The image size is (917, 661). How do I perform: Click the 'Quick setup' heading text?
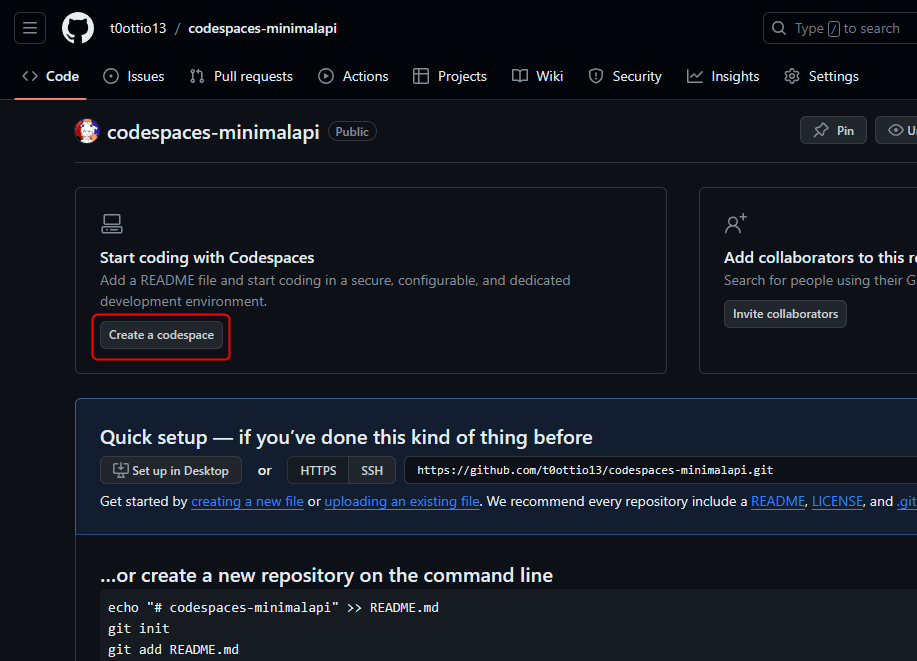point(346,437)
